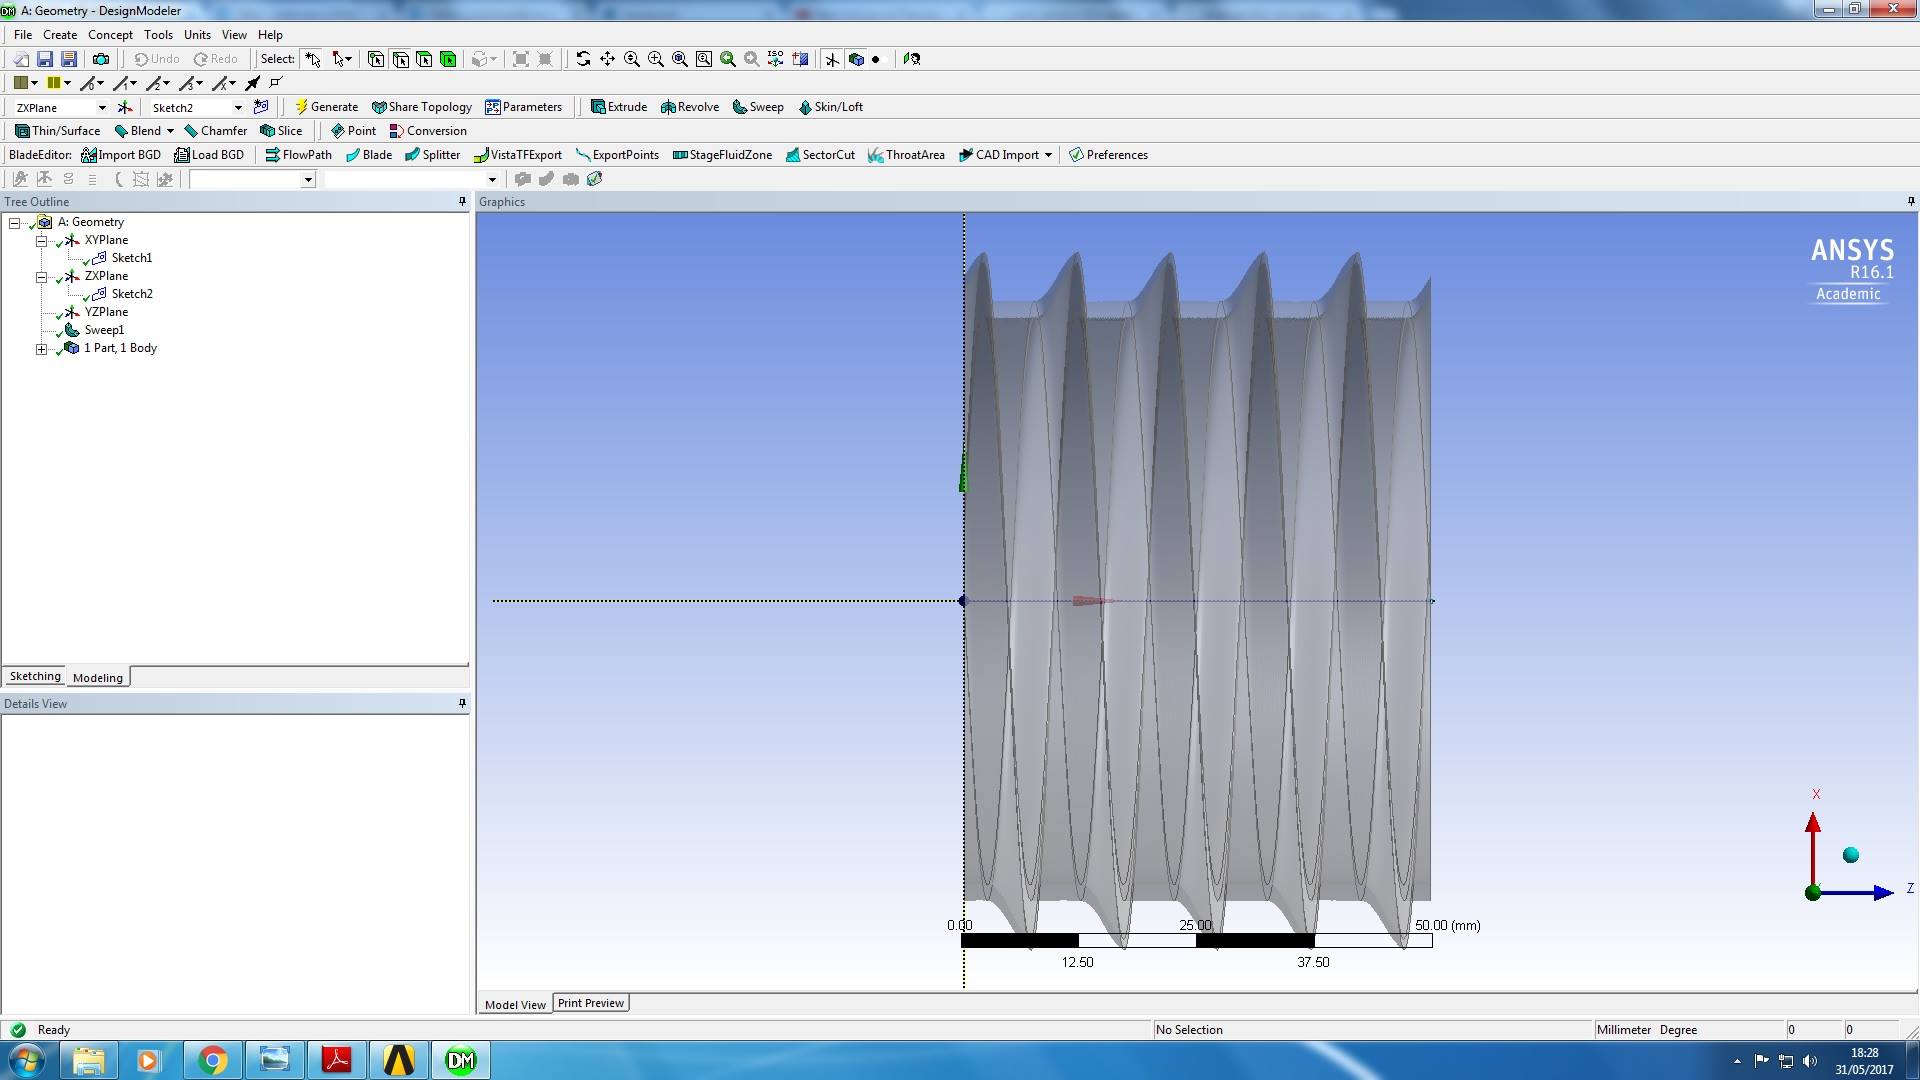Select the Revolve tool
The width and height of the screenshot is (1920, 1080).
689,106
